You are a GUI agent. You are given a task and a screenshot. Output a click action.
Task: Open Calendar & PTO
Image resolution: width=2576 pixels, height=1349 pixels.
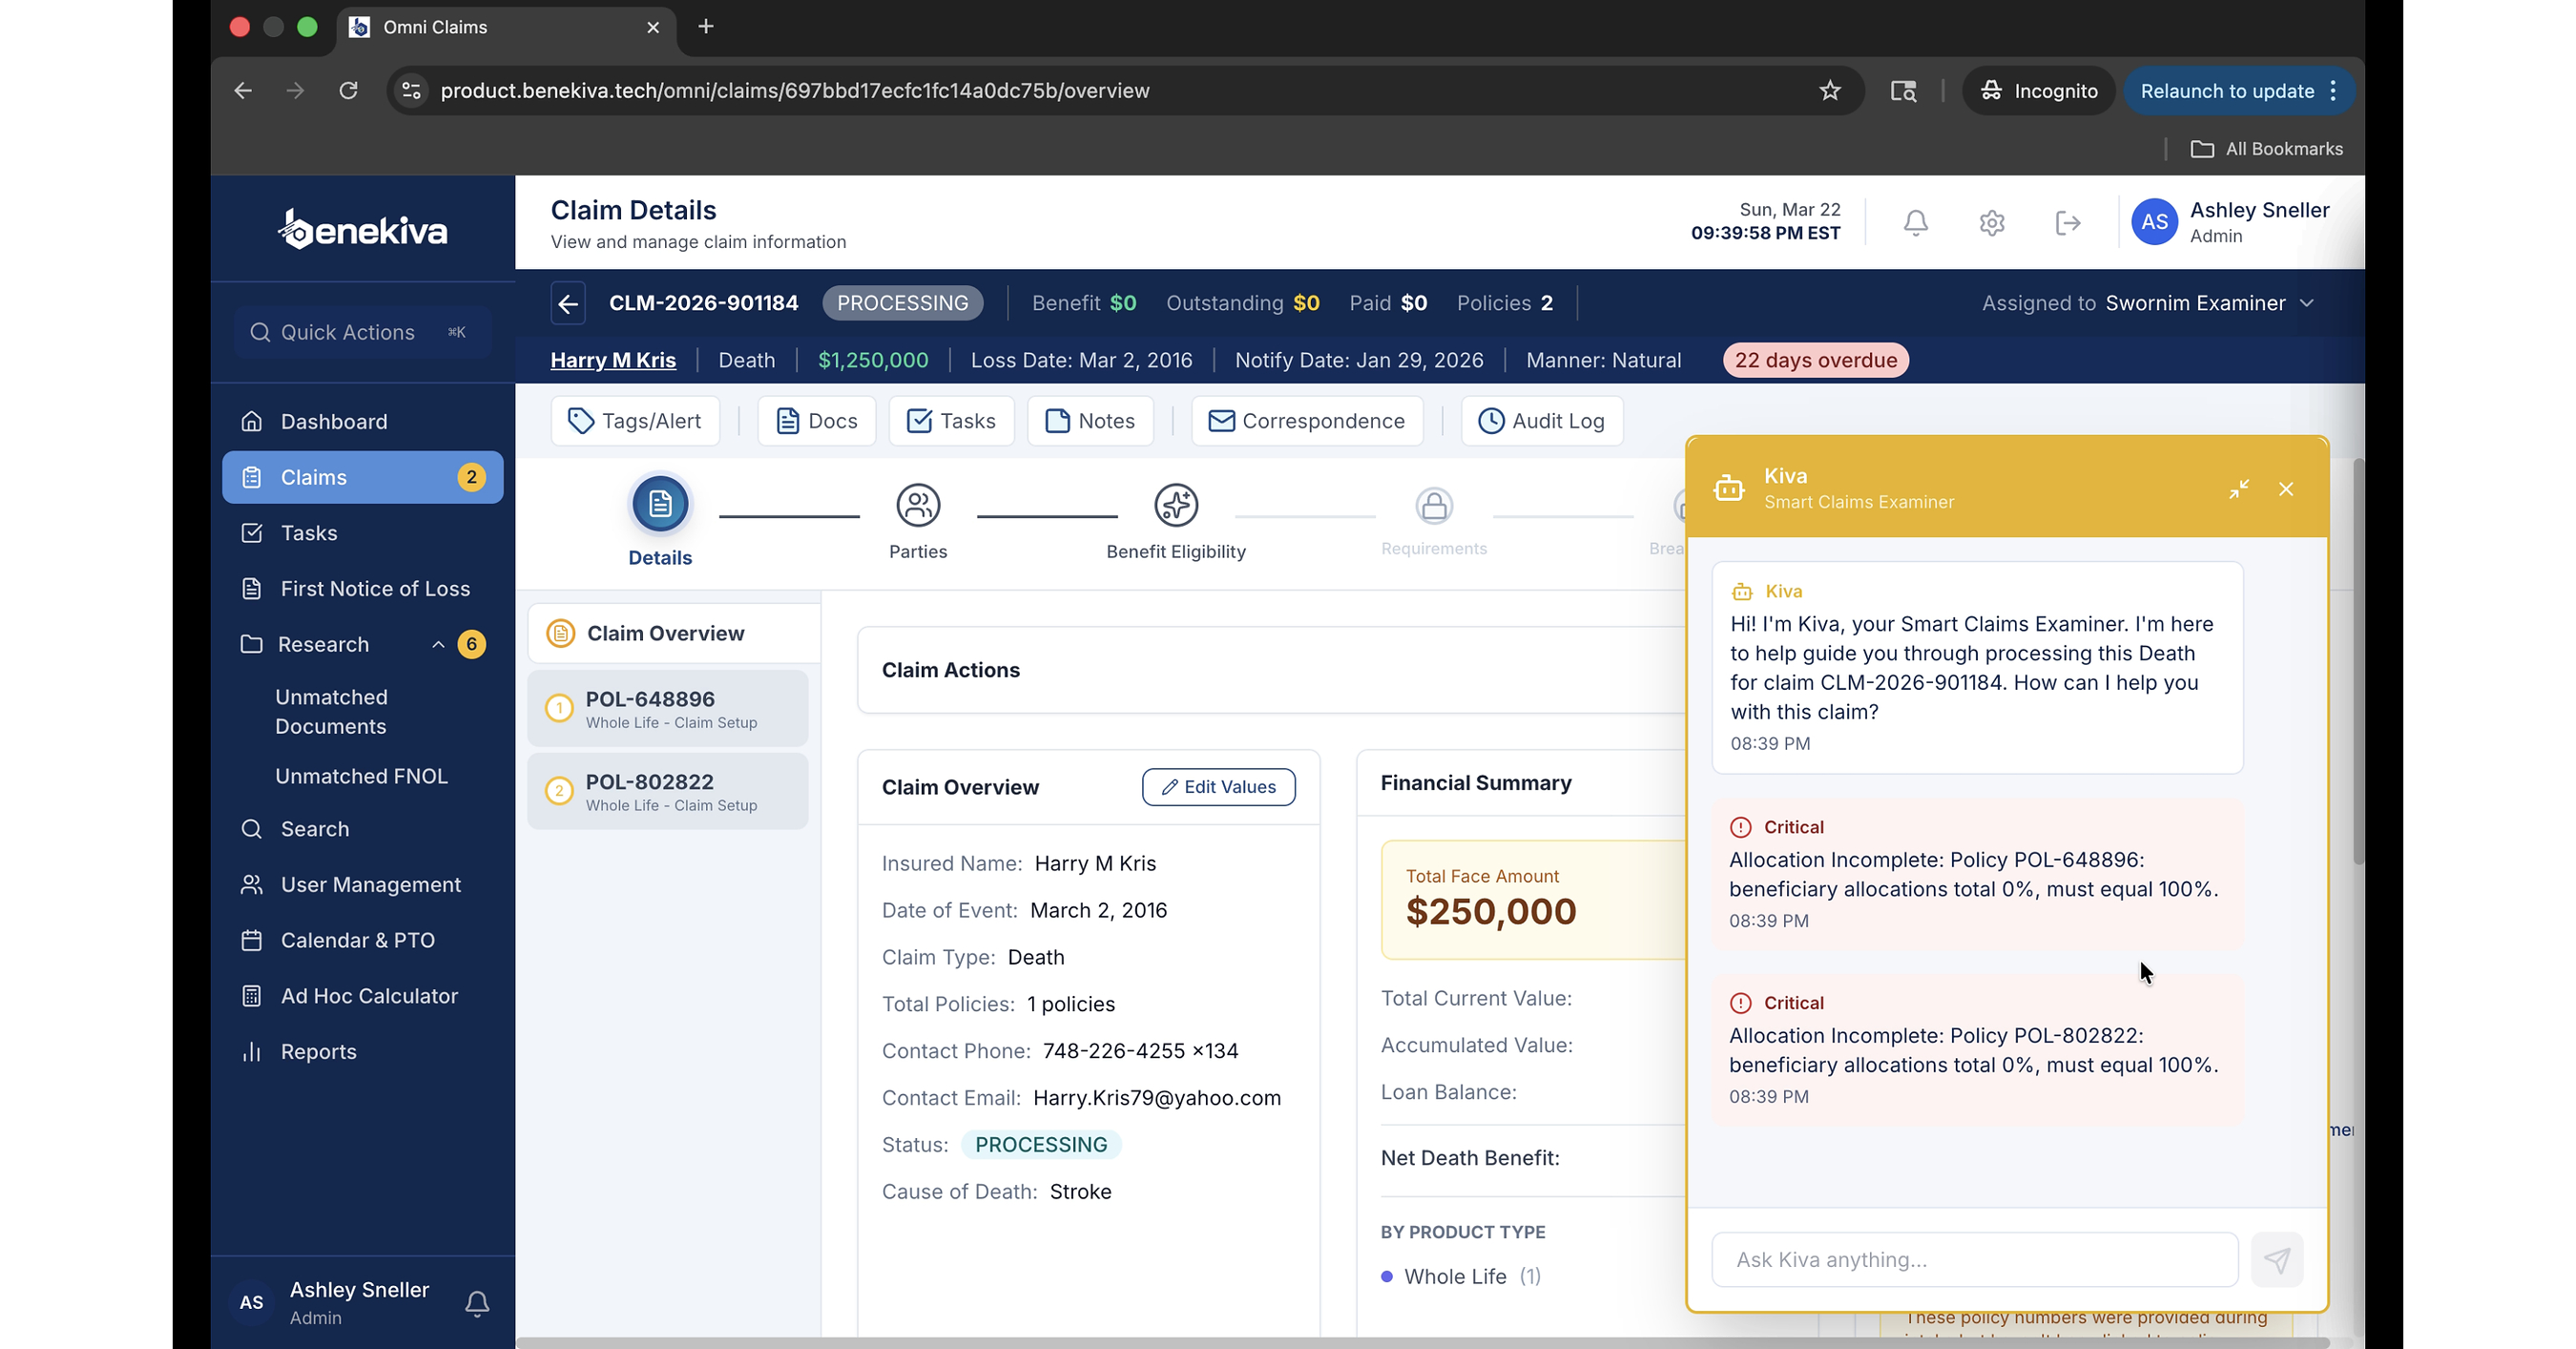pos(362,940)
